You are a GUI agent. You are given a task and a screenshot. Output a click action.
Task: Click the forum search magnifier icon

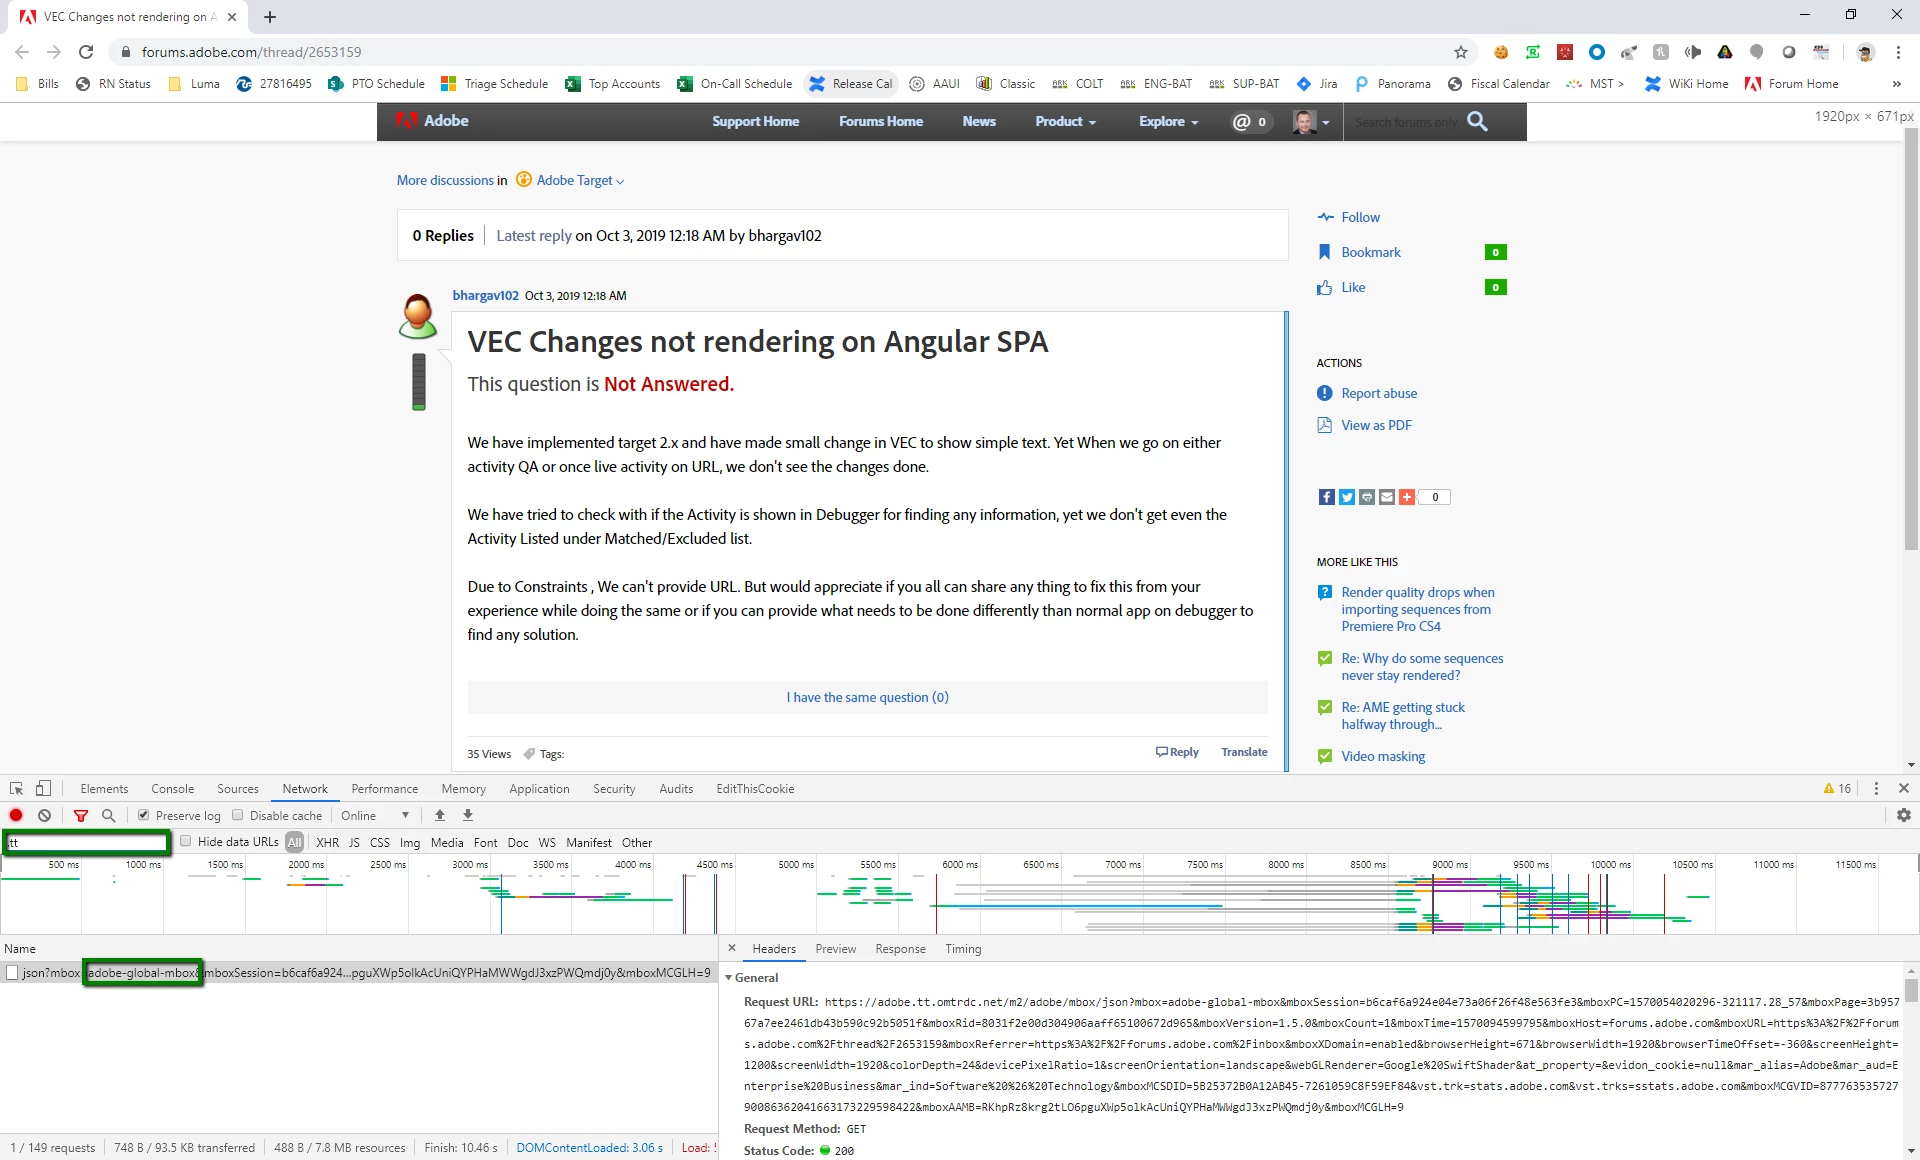coord(1477,122)
